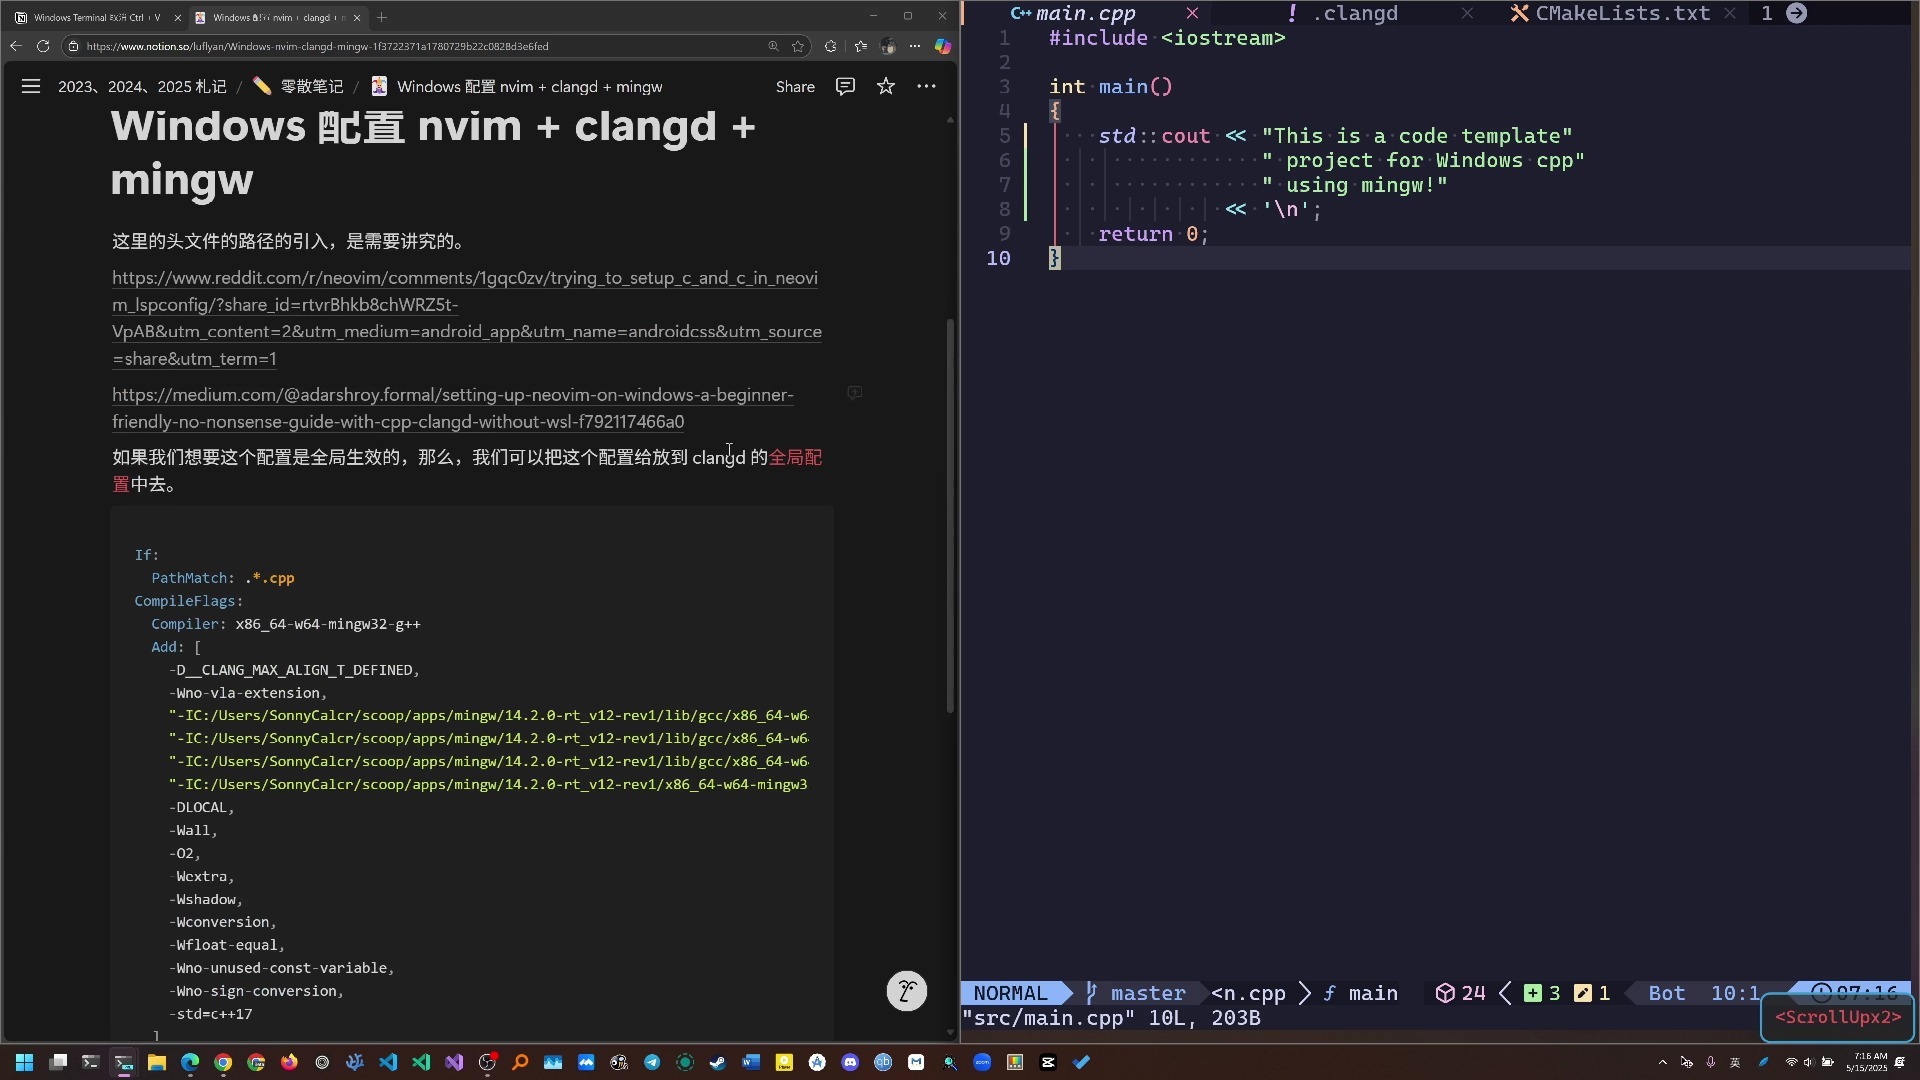This screenshot has width=1920, height=1080.
Task: Click the git additions '+3' indicator in the statusline
Action: pyautogui.click(x=1542, y=993)
